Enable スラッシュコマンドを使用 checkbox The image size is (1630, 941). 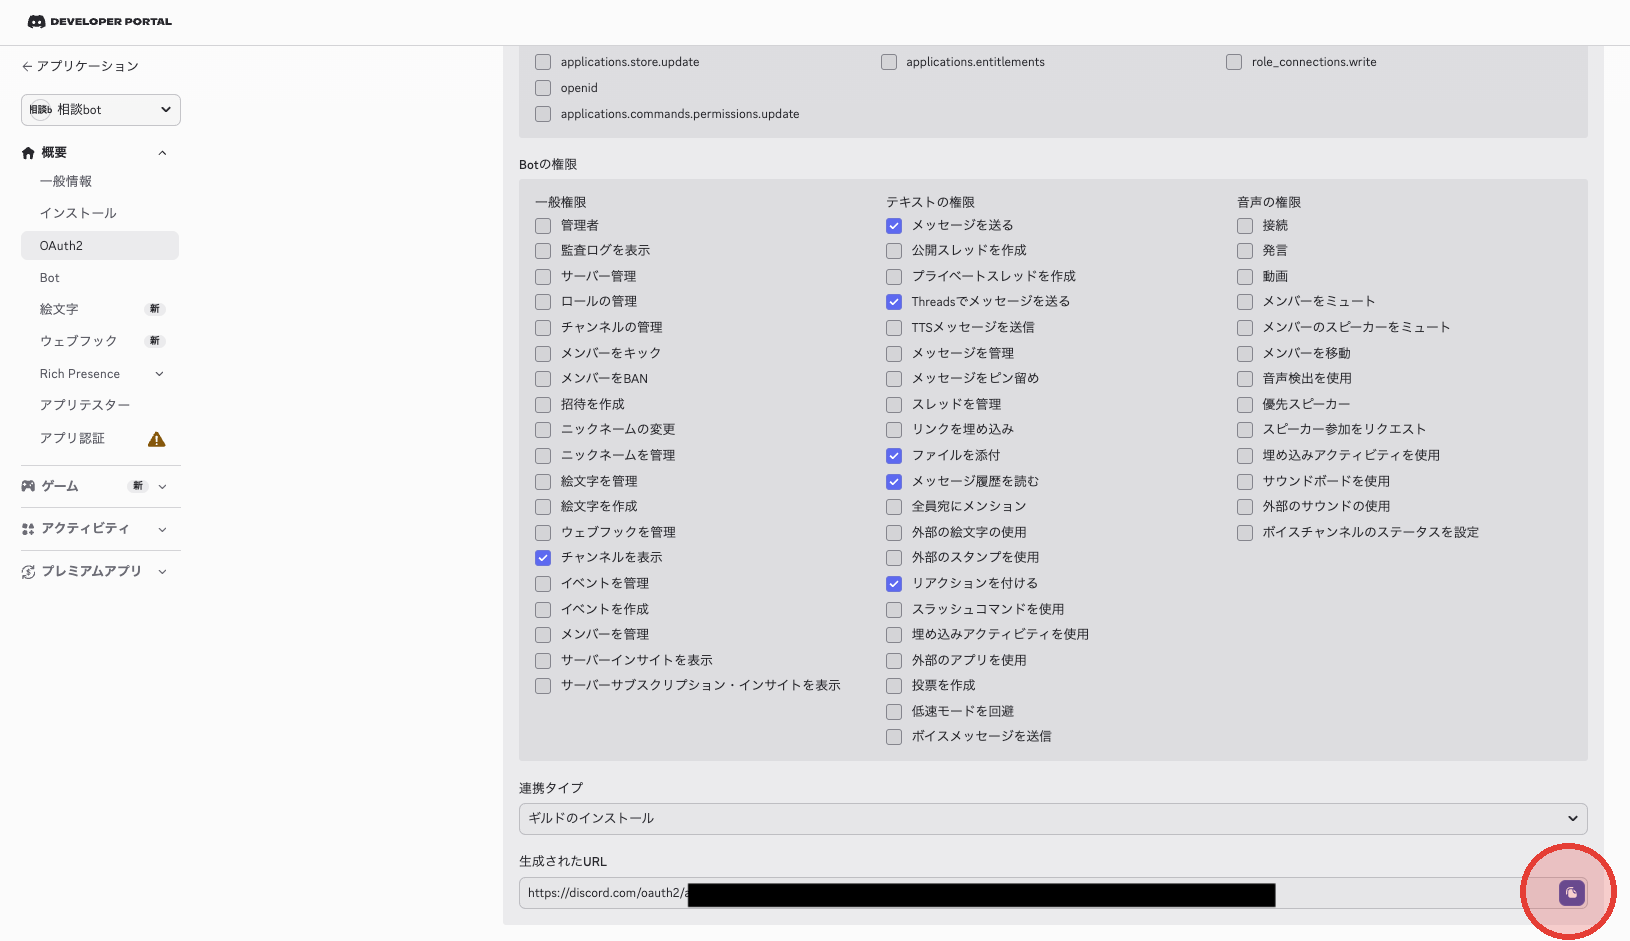pos(894,610)
